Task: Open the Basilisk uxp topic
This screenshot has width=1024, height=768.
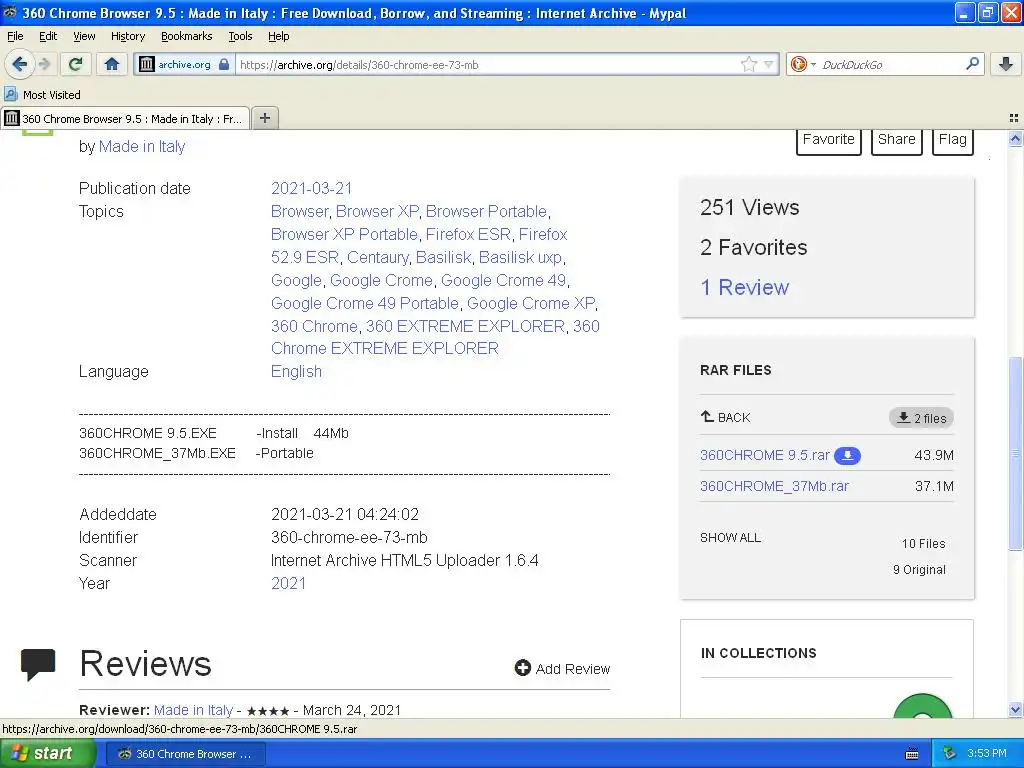Action: [x=520, y=257]
